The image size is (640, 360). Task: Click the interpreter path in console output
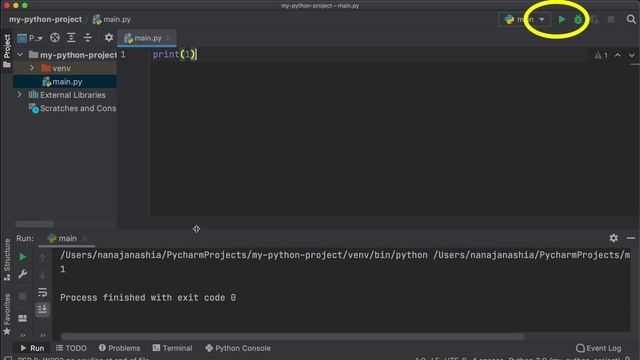coord(244,255)
